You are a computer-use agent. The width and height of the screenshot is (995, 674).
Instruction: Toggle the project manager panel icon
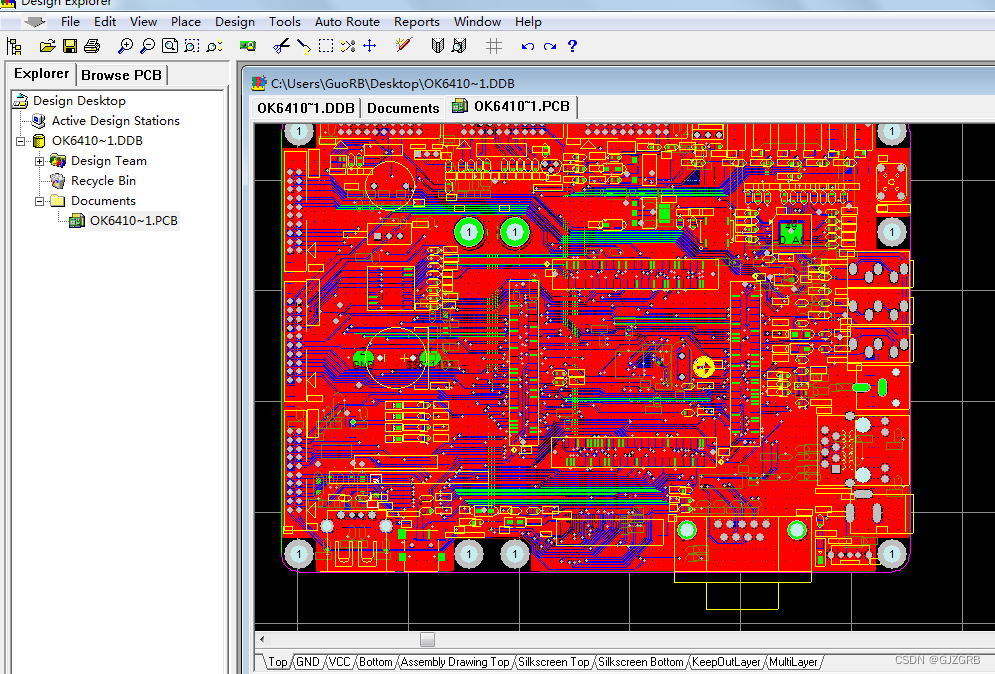14,46
